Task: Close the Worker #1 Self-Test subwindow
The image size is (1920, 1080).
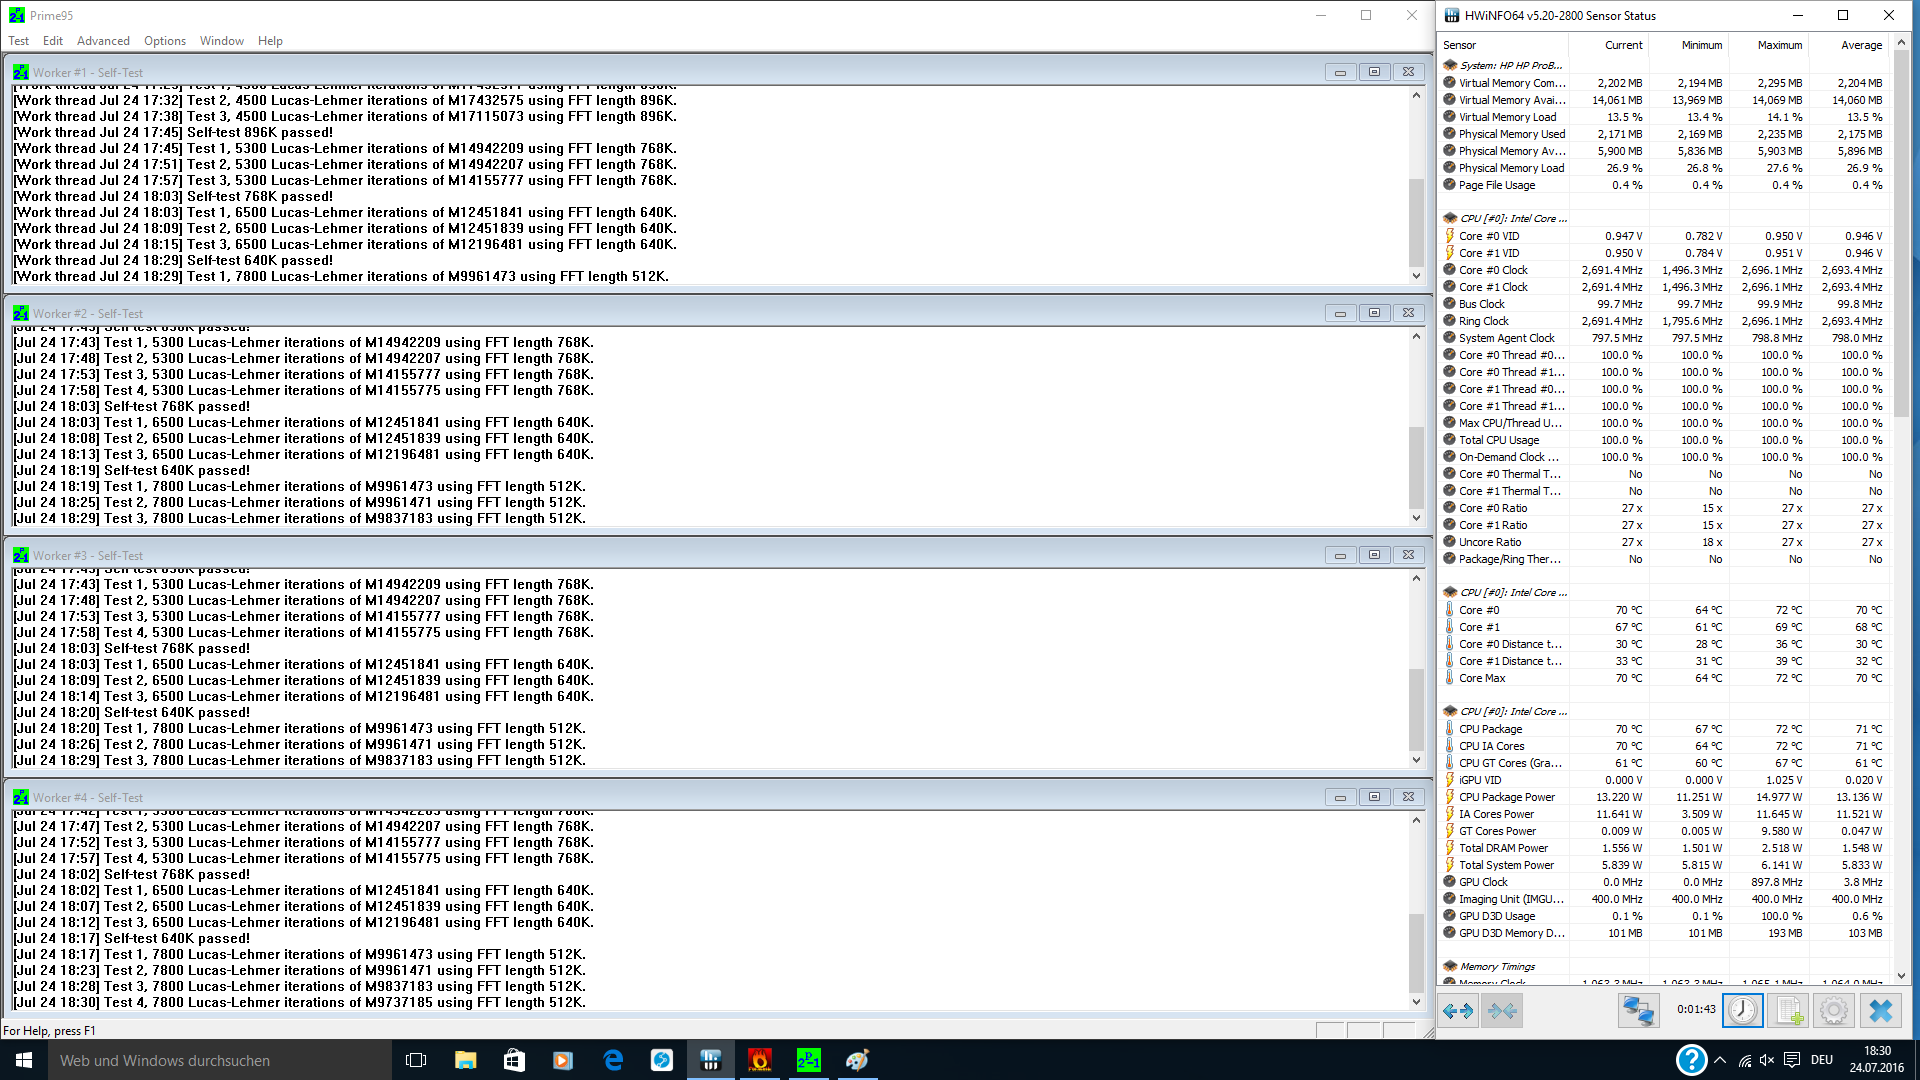Action: click(x=1408, y=72)
